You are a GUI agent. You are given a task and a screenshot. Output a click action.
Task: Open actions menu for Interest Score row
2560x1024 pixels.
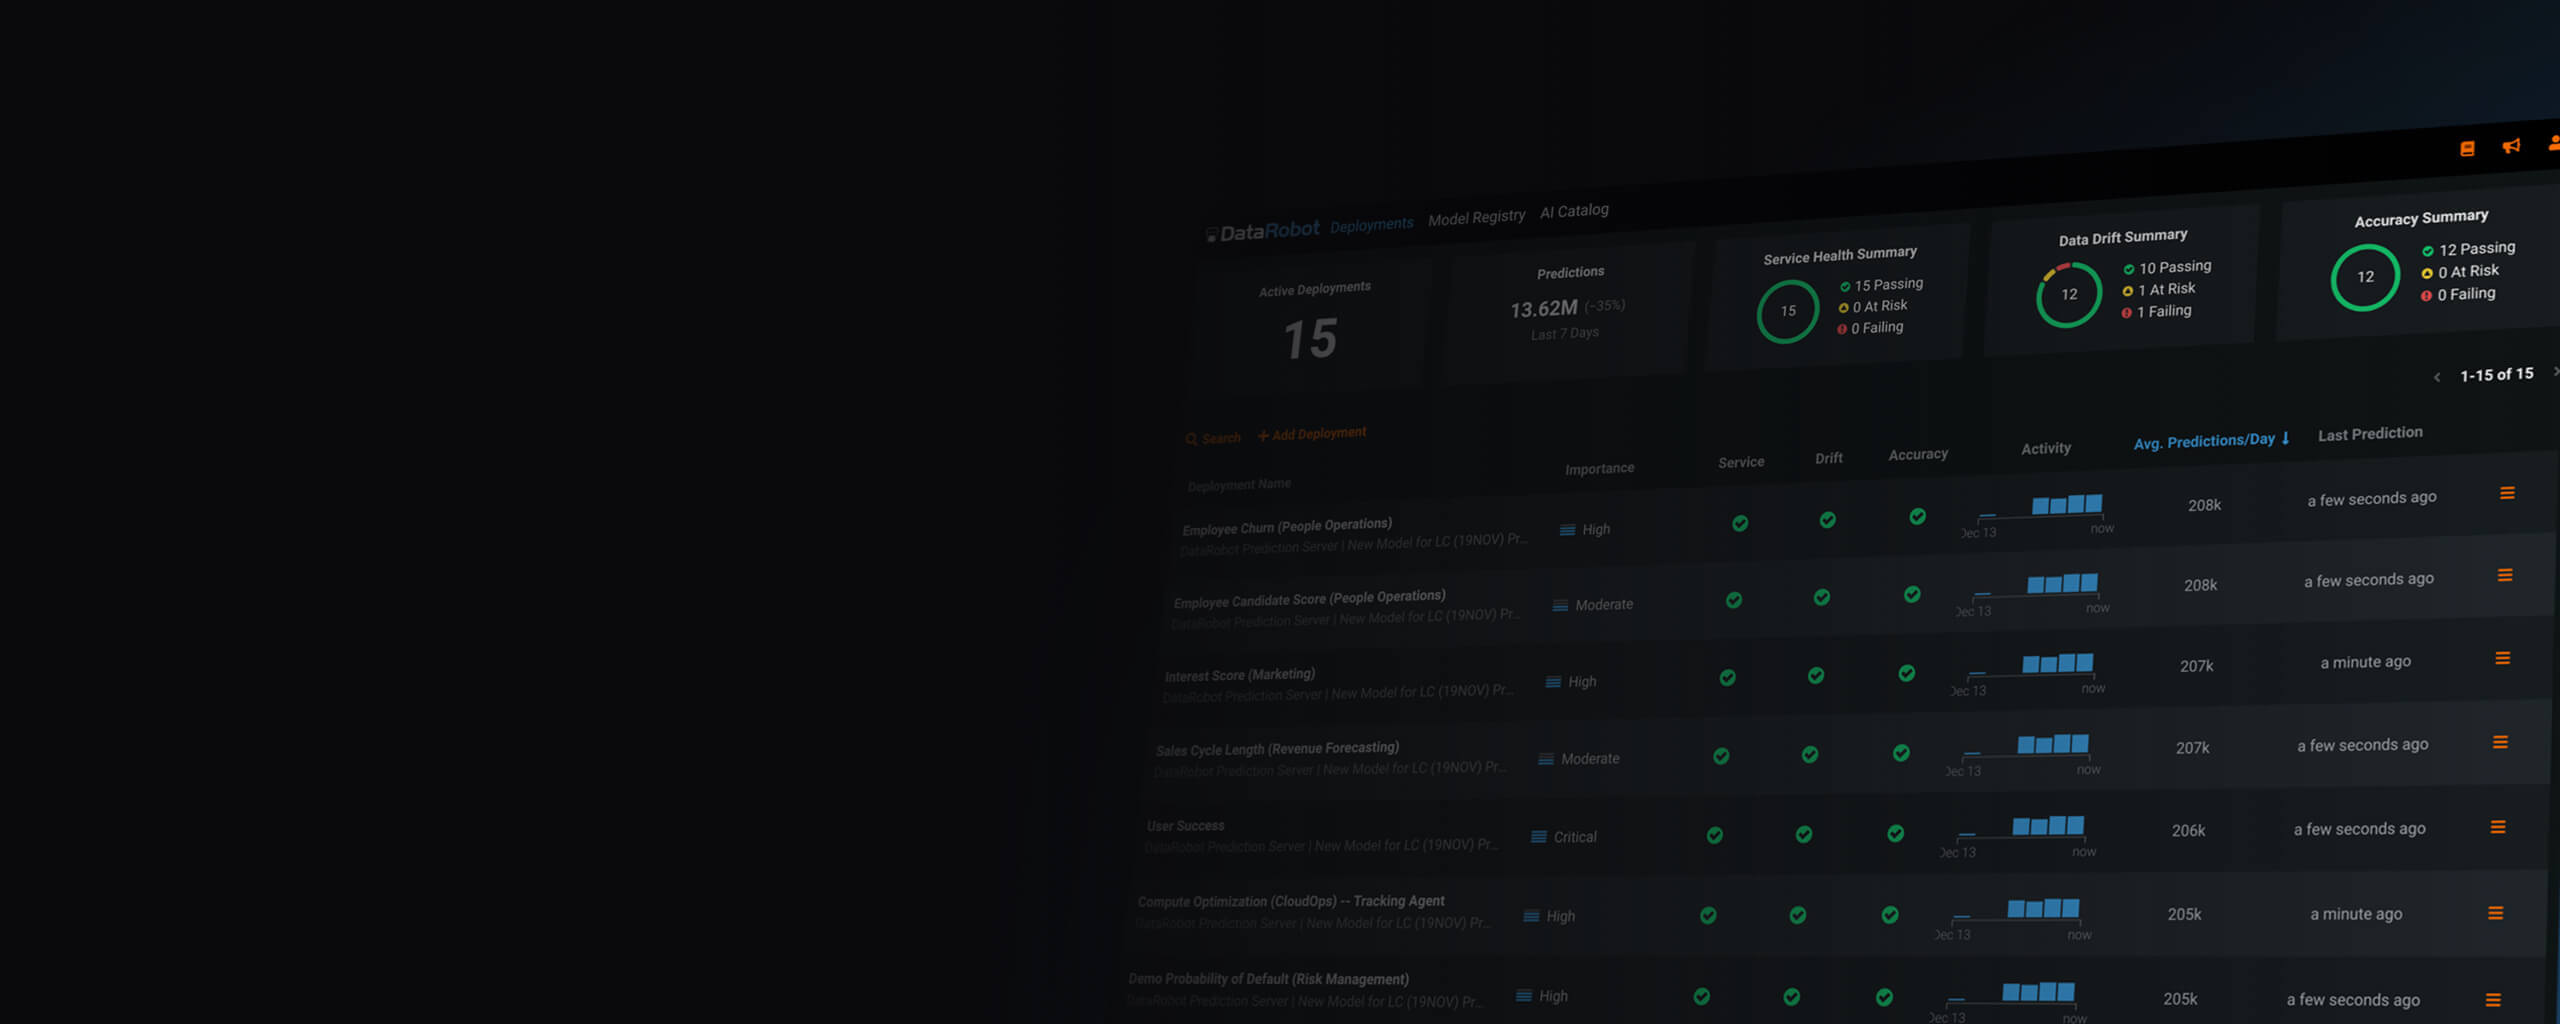2502,658
